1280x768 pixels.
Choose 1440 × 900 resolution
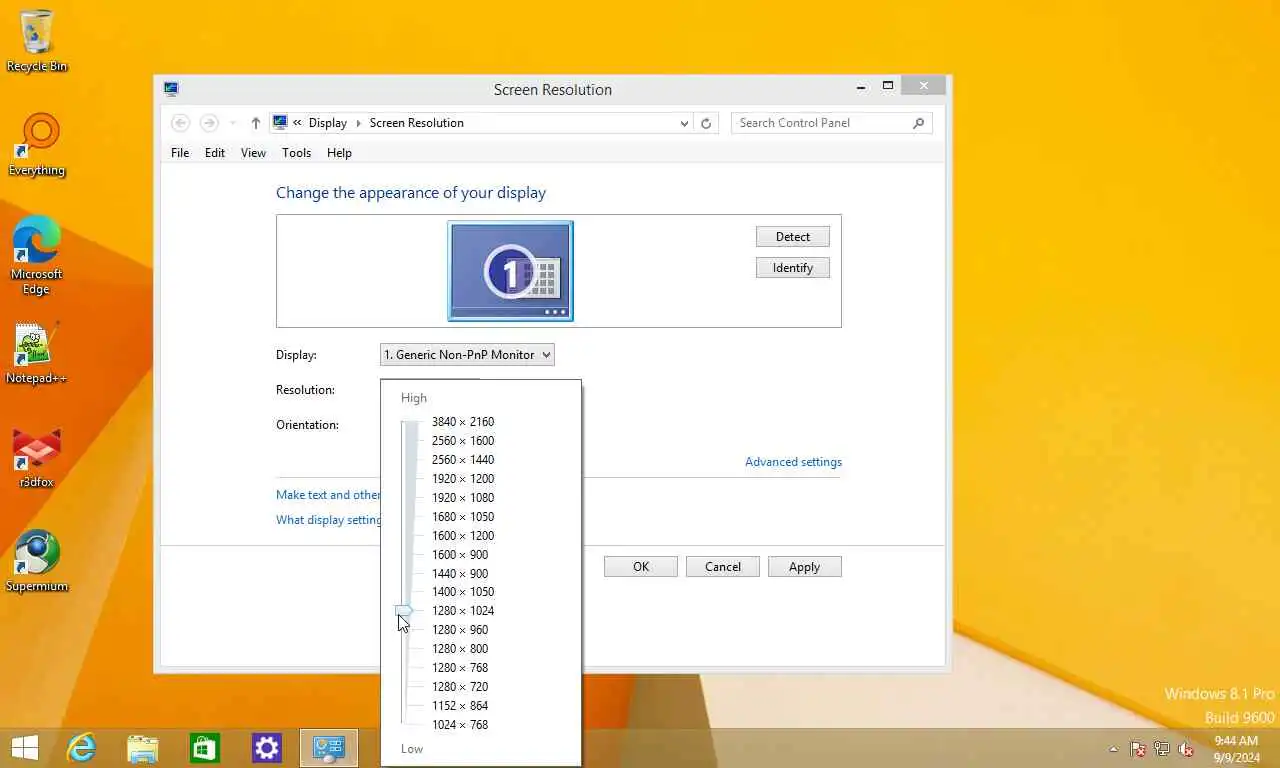pos(460,574)
